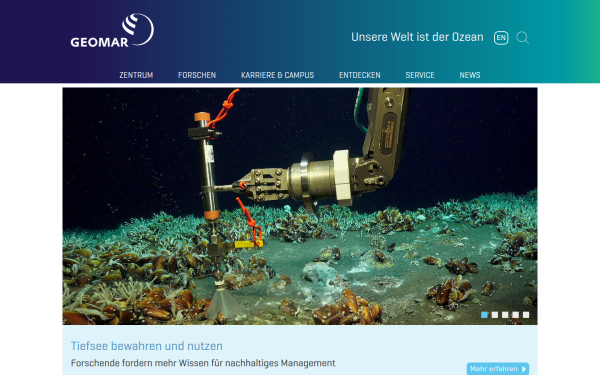Open the Tiefsee bewahren und nutzen headline

click(x=147, y=346)
